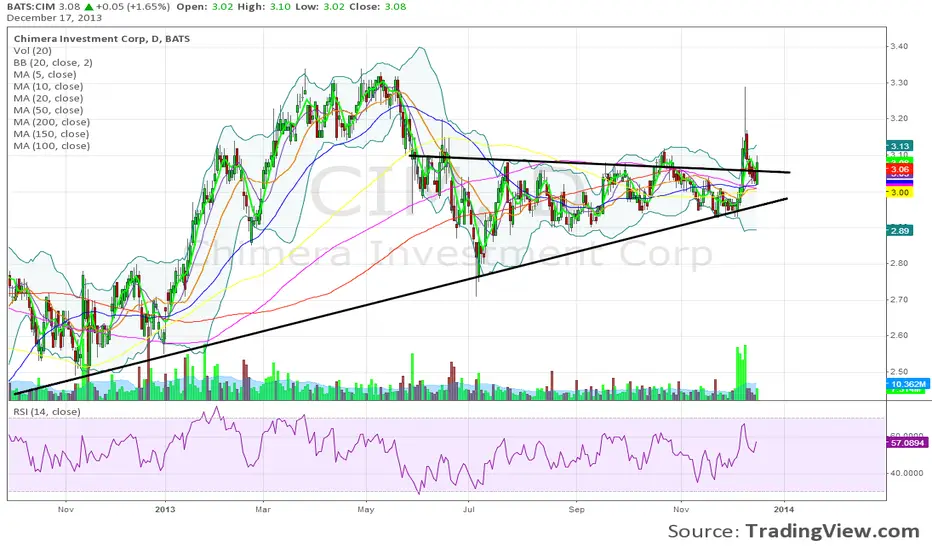Select the MA (50, close) legend entry
The image size is (932, 550).
[x=48, y=110]
